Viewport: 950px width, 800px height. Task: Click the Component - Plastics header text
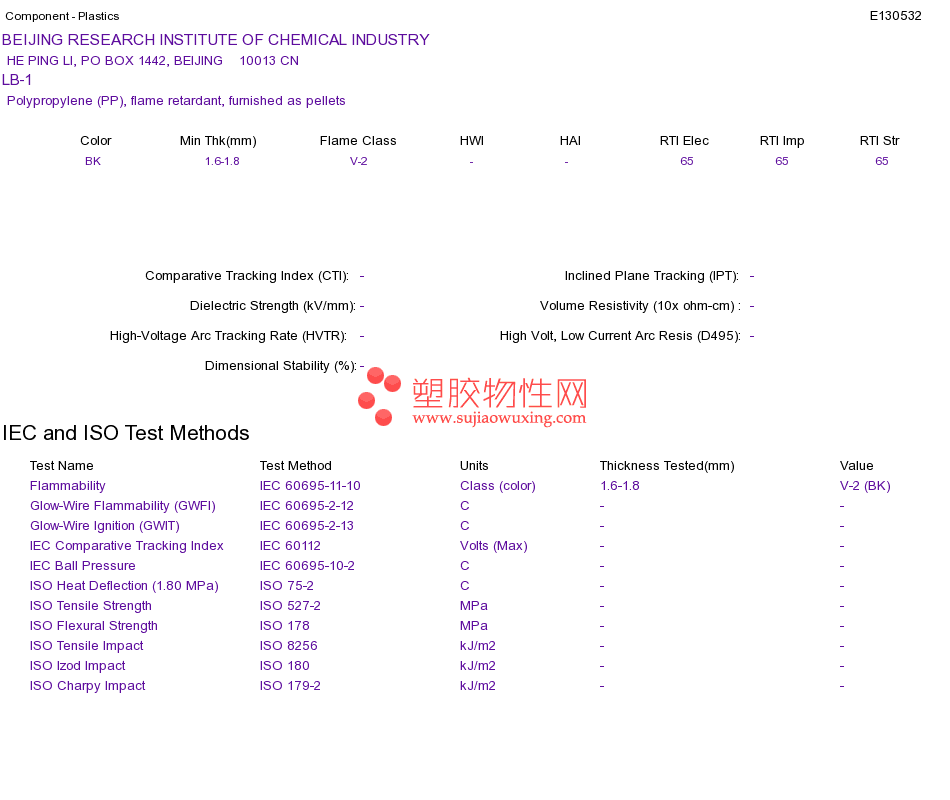point(62,16)
